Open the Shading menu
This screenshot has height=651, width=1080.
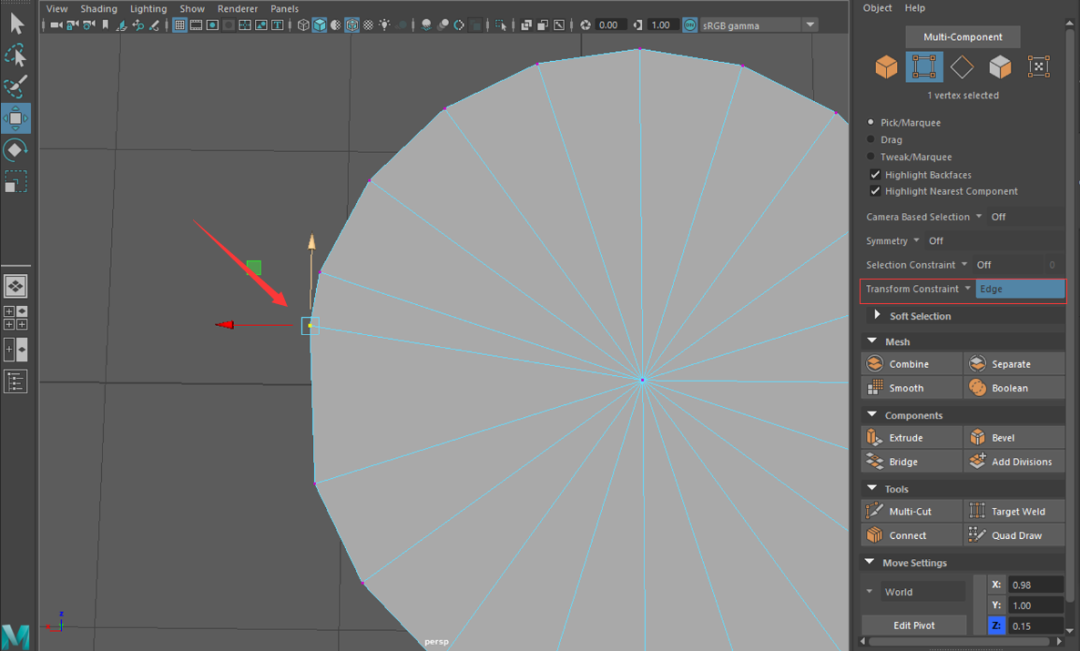click(x=98, y=8)
